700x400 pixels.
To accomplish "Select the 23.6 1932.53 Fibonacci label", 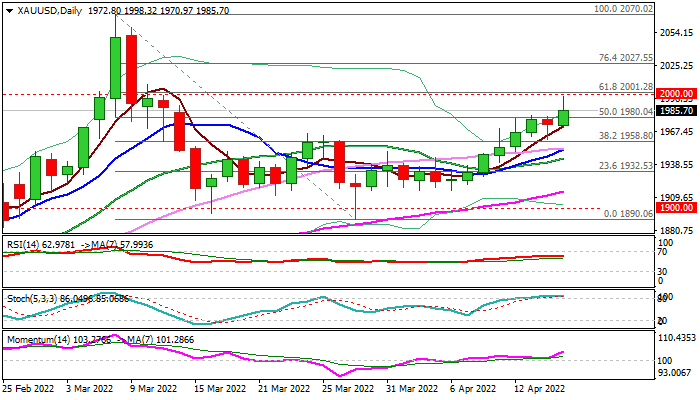I will [x=625, y=165].
